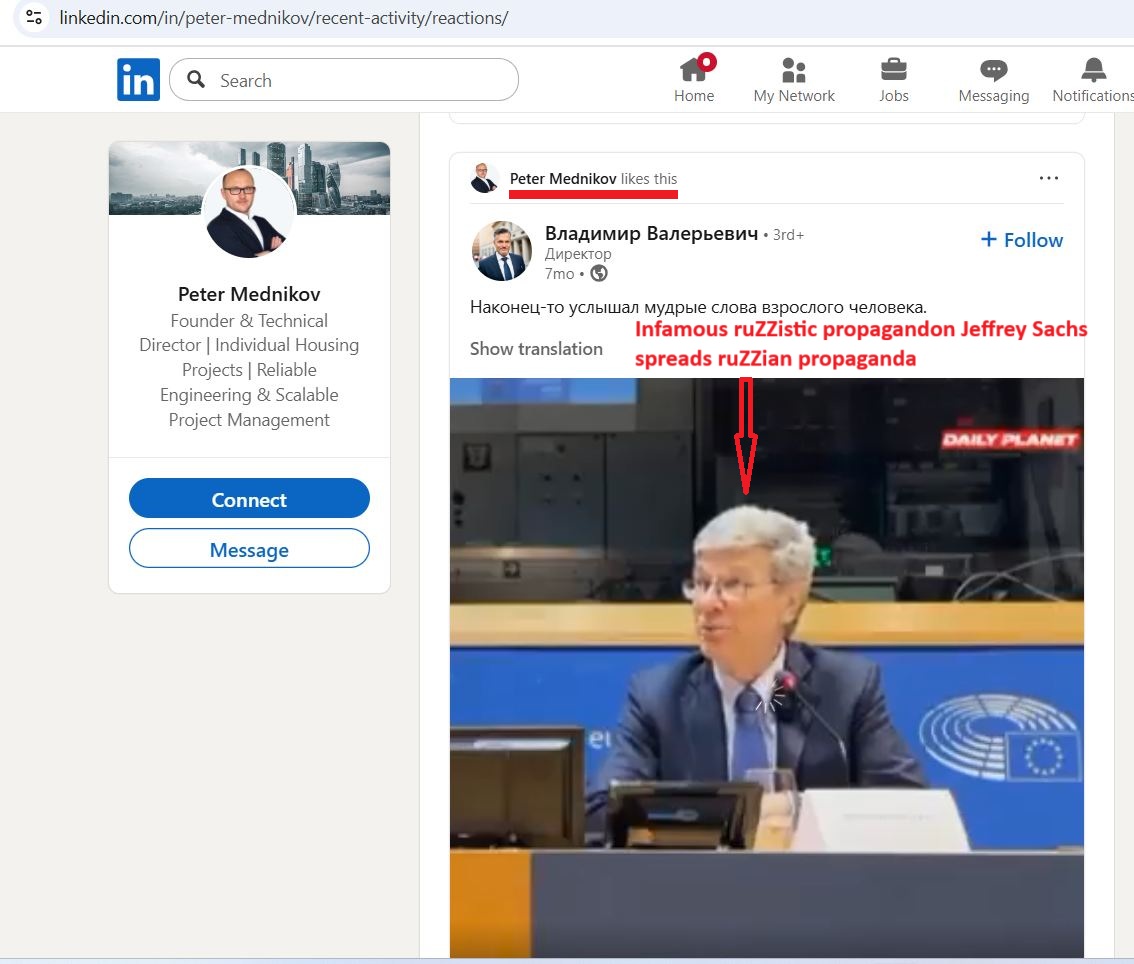Click the globe visibility icon on post
Viewport: 1134px width, 964px height.
coord(599,273)
